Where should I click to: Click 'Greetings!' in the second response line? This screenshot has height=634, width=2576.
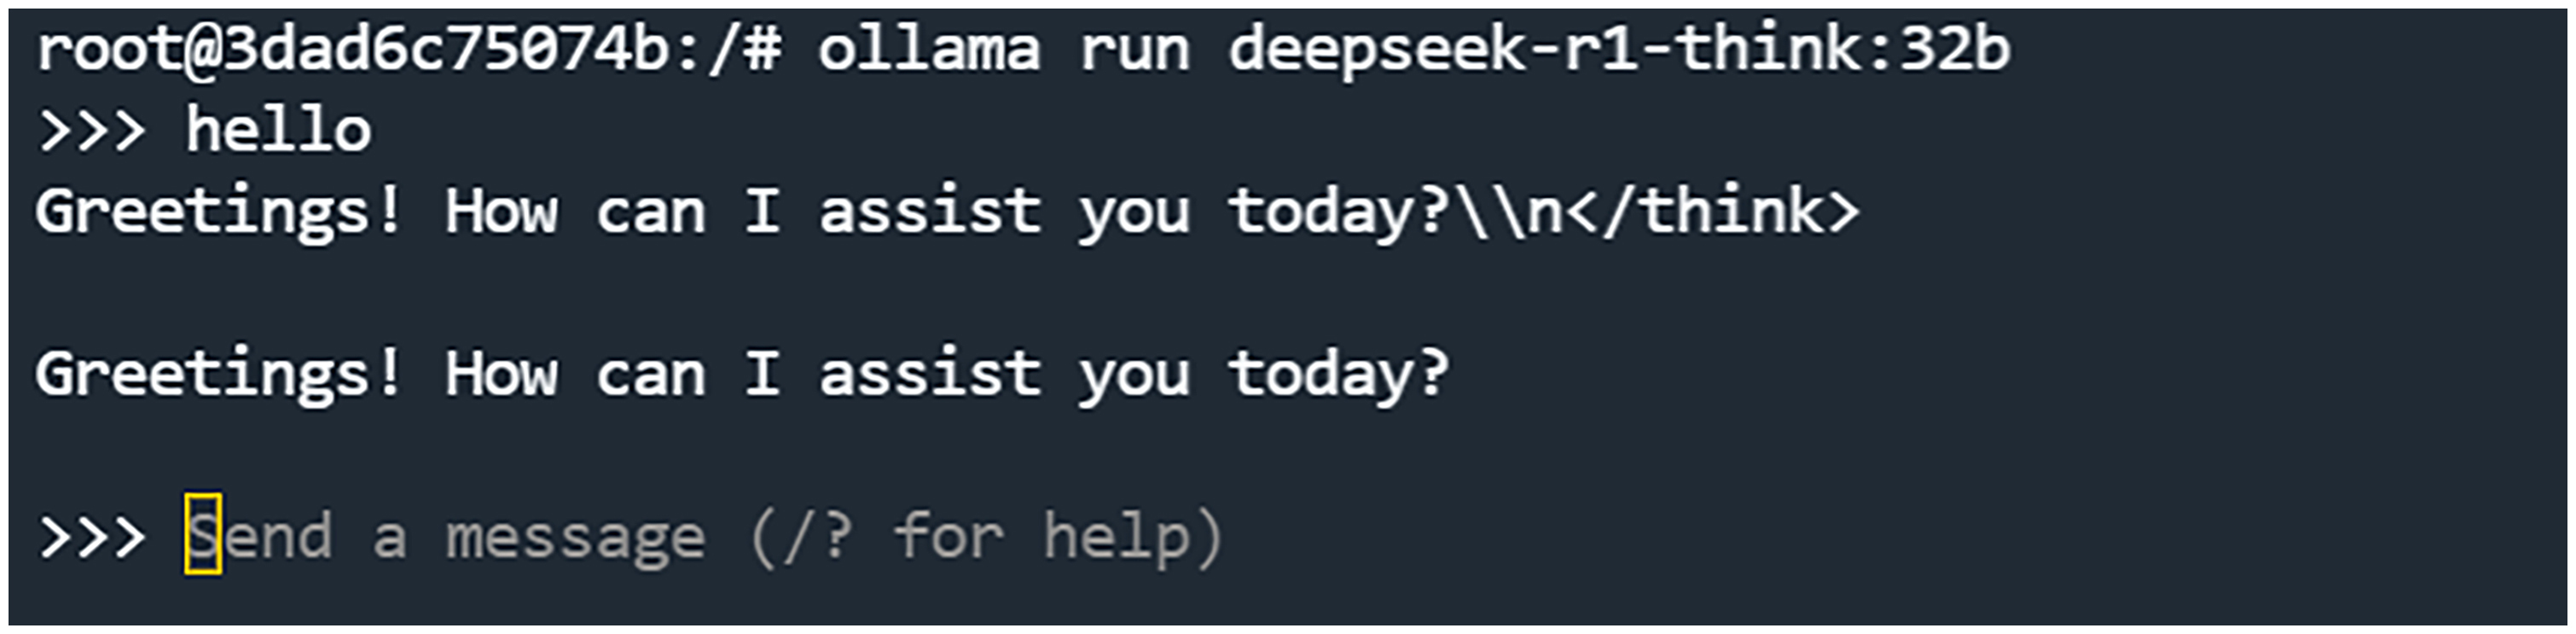218,374
